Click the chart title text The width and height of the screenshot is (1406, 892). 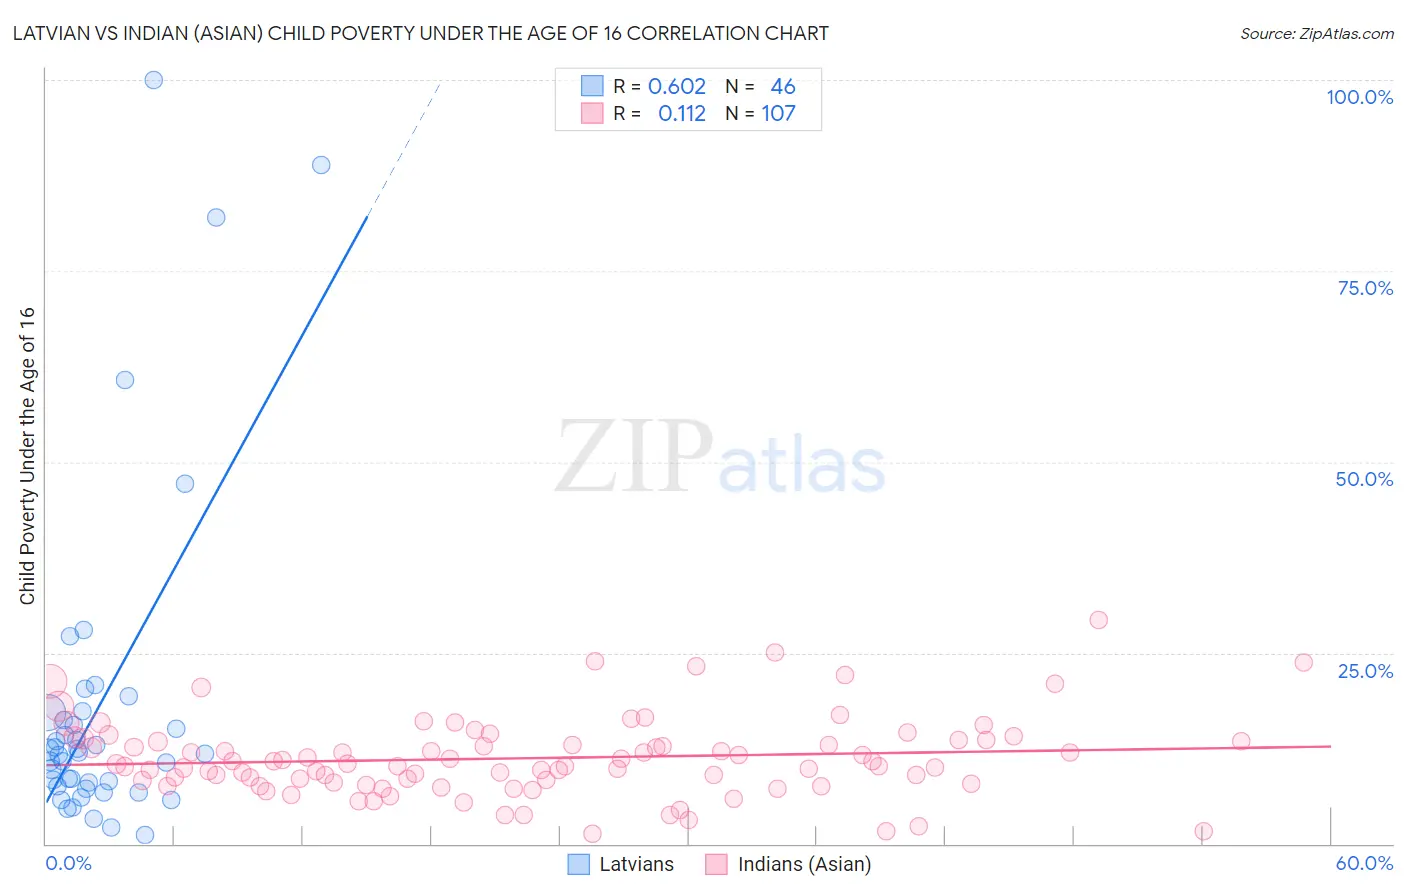point(420,33)
